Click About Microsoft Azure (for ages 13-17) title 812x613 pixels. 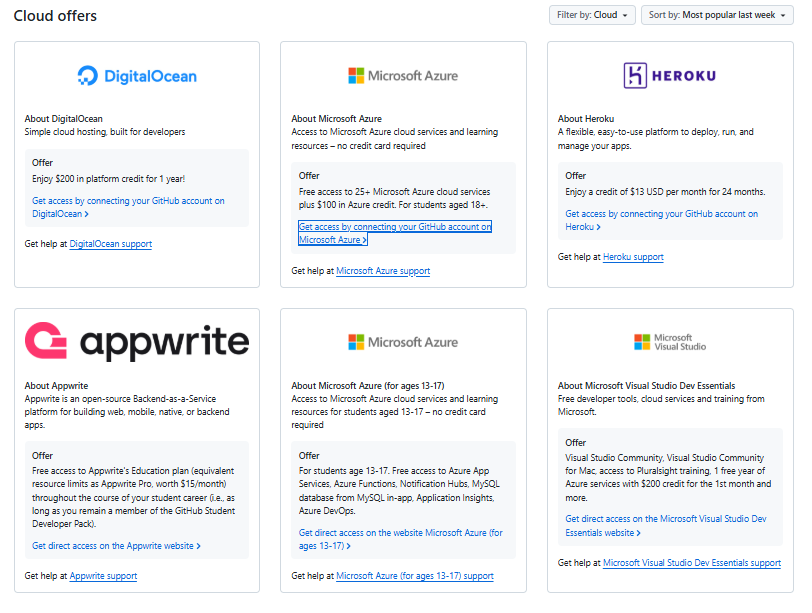coord(368,386)
